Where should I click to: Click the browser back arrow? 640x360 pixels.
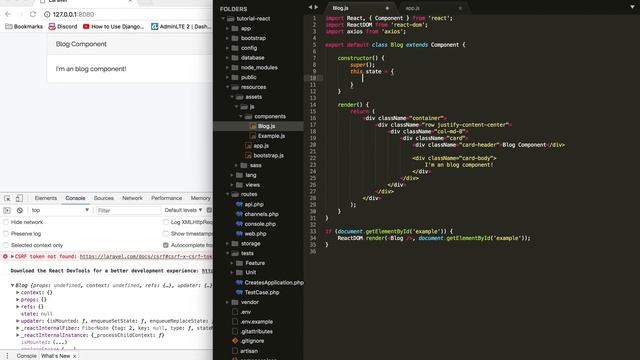8,14
